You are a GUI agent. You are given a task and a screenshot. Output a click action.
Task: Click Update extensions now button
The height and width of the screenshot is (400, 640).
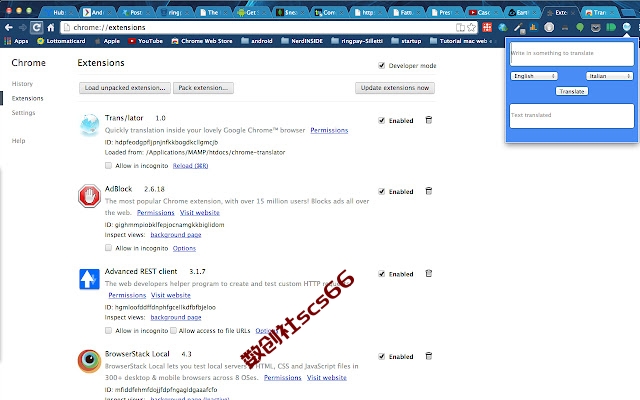click(x=395, y=88)
